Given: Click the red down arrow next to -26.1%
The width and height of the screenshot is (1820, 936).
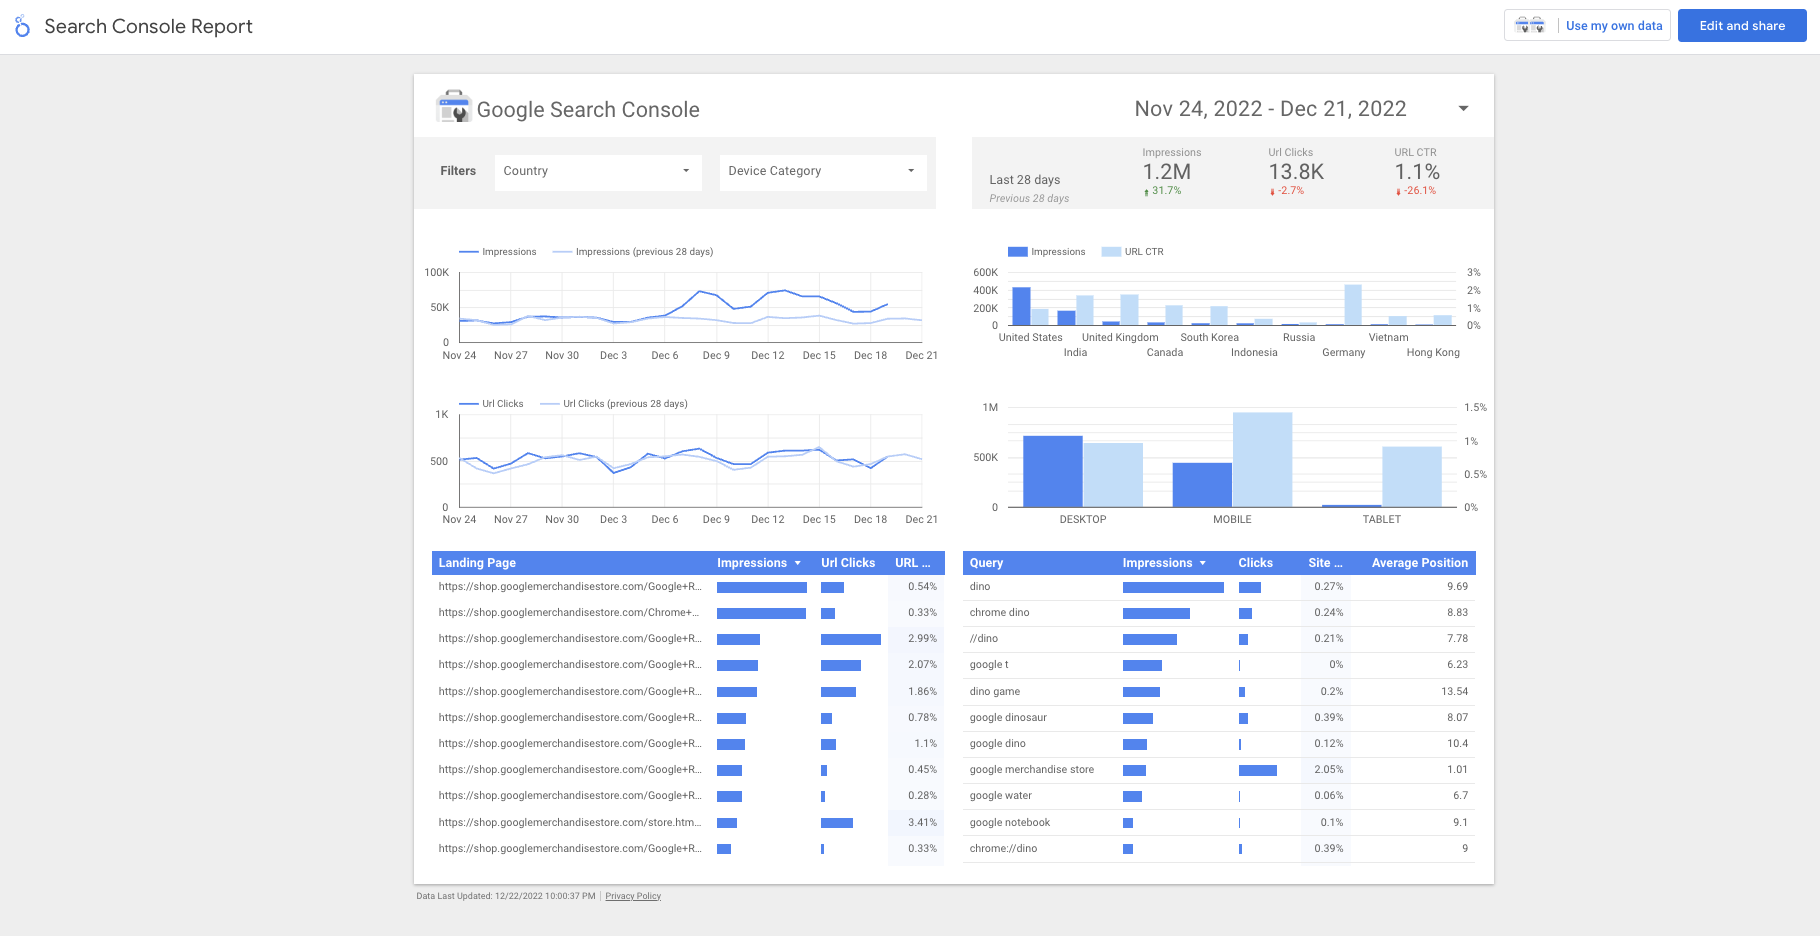Looking at the screenshot, I should [1398, 192].
